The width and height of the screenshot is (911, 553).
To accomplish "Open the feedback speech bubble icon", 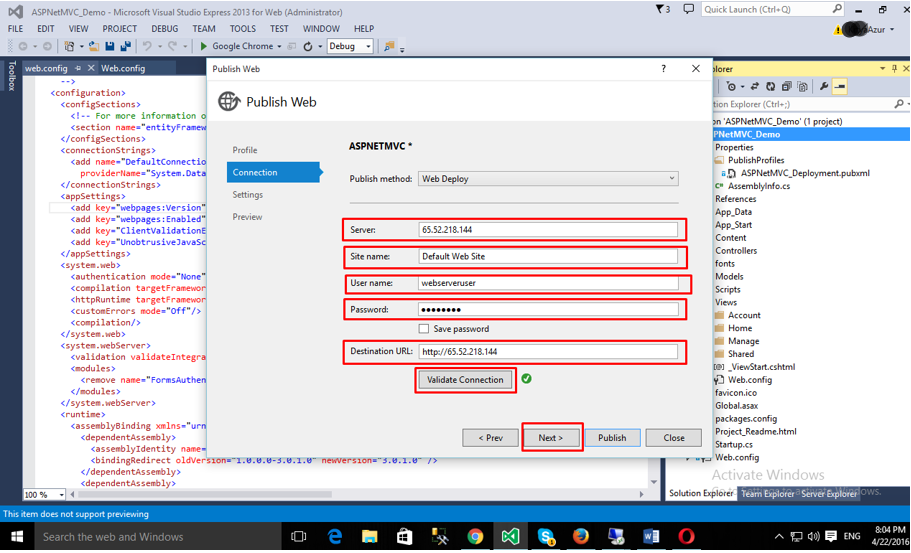I will (x=688, y=9).
